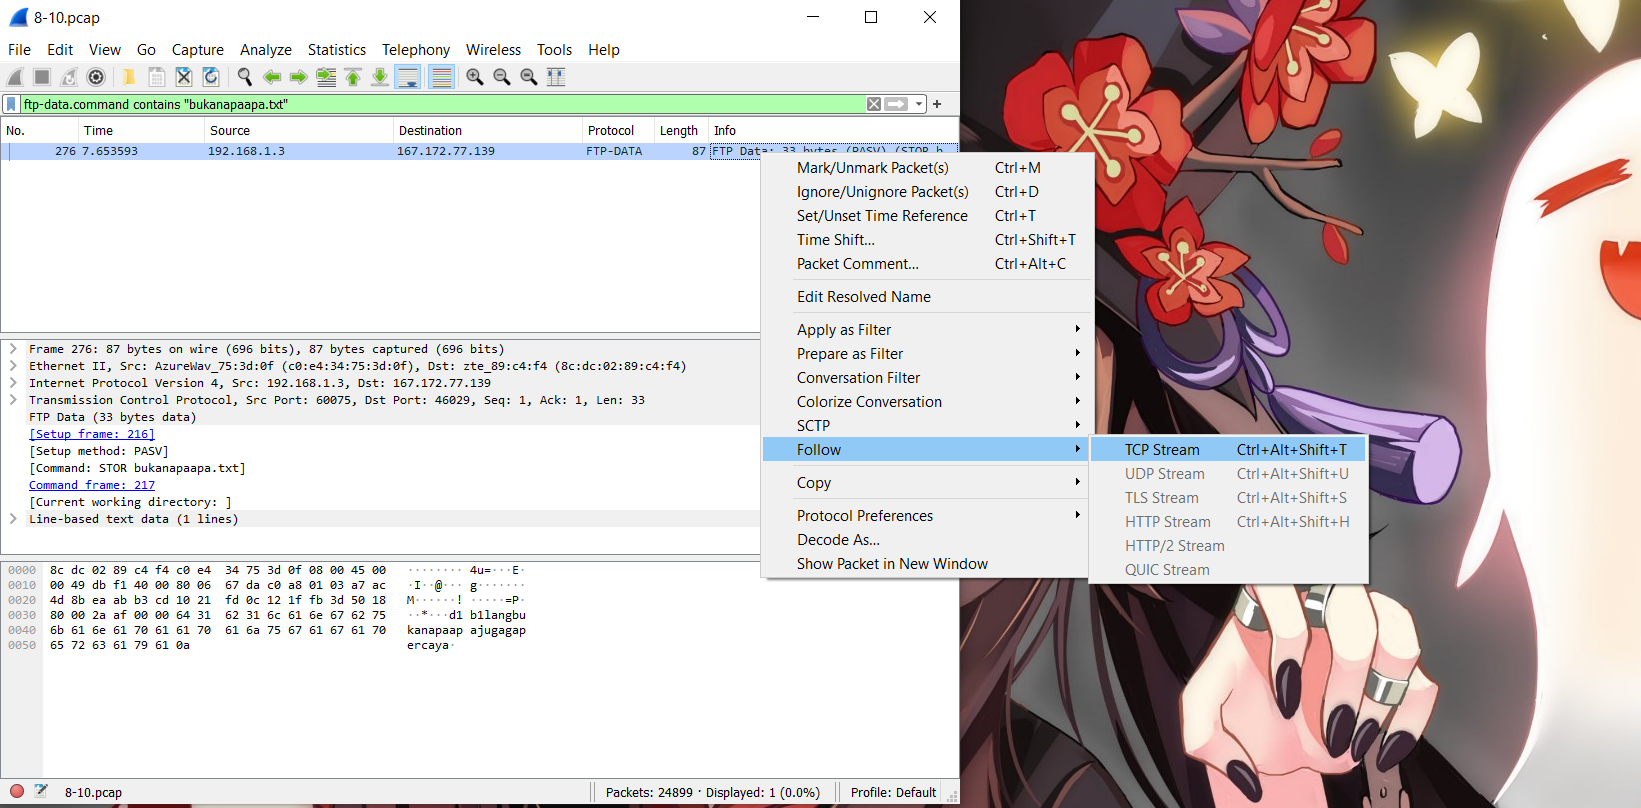Screen dimensions: 1641x808
Task: Click Edit Resolved Name entry
Action: point(927,297)
